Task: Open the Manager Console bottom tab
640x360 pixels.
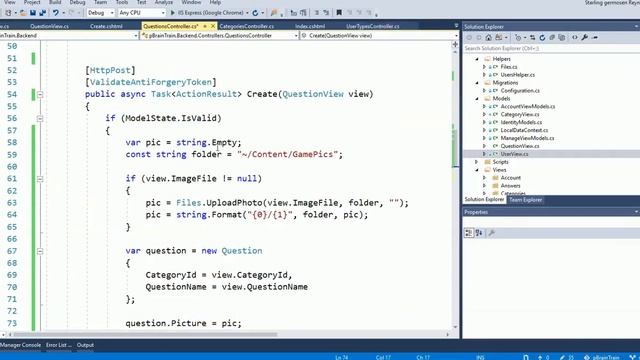Action: 20,345
